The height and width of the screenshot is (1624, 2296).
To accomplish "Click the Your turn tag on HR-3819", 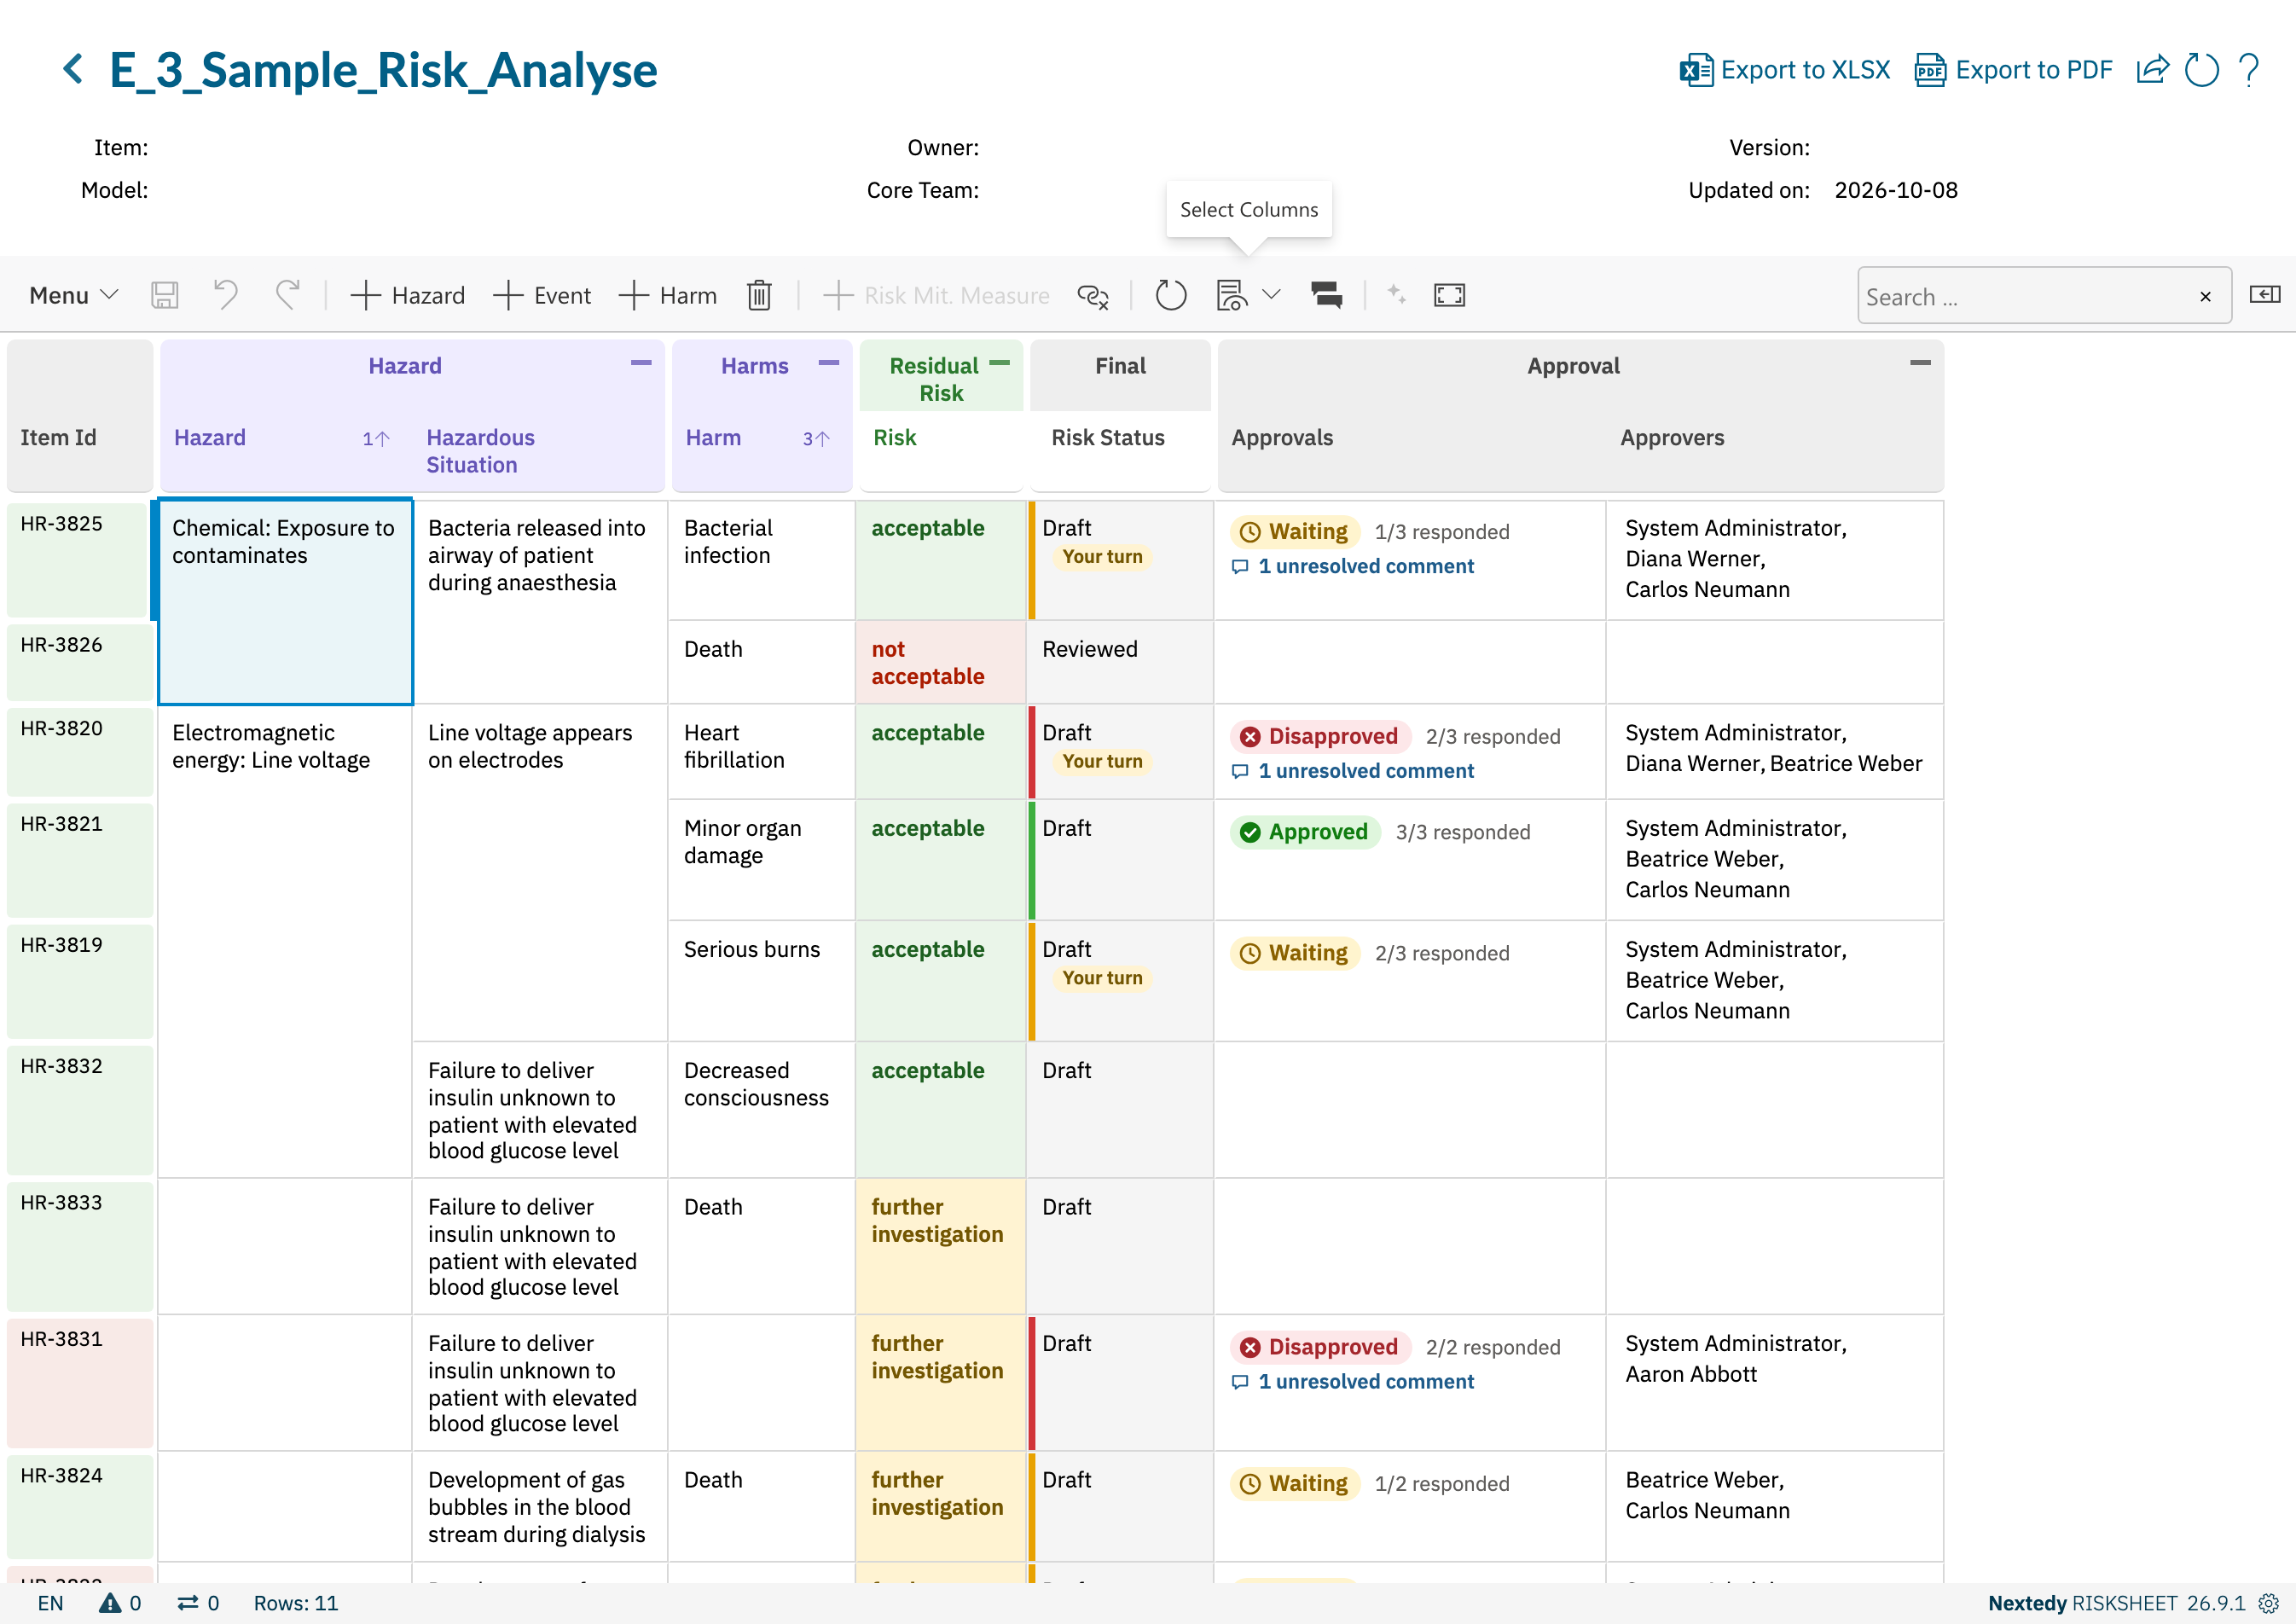I will pos(1102,978).
